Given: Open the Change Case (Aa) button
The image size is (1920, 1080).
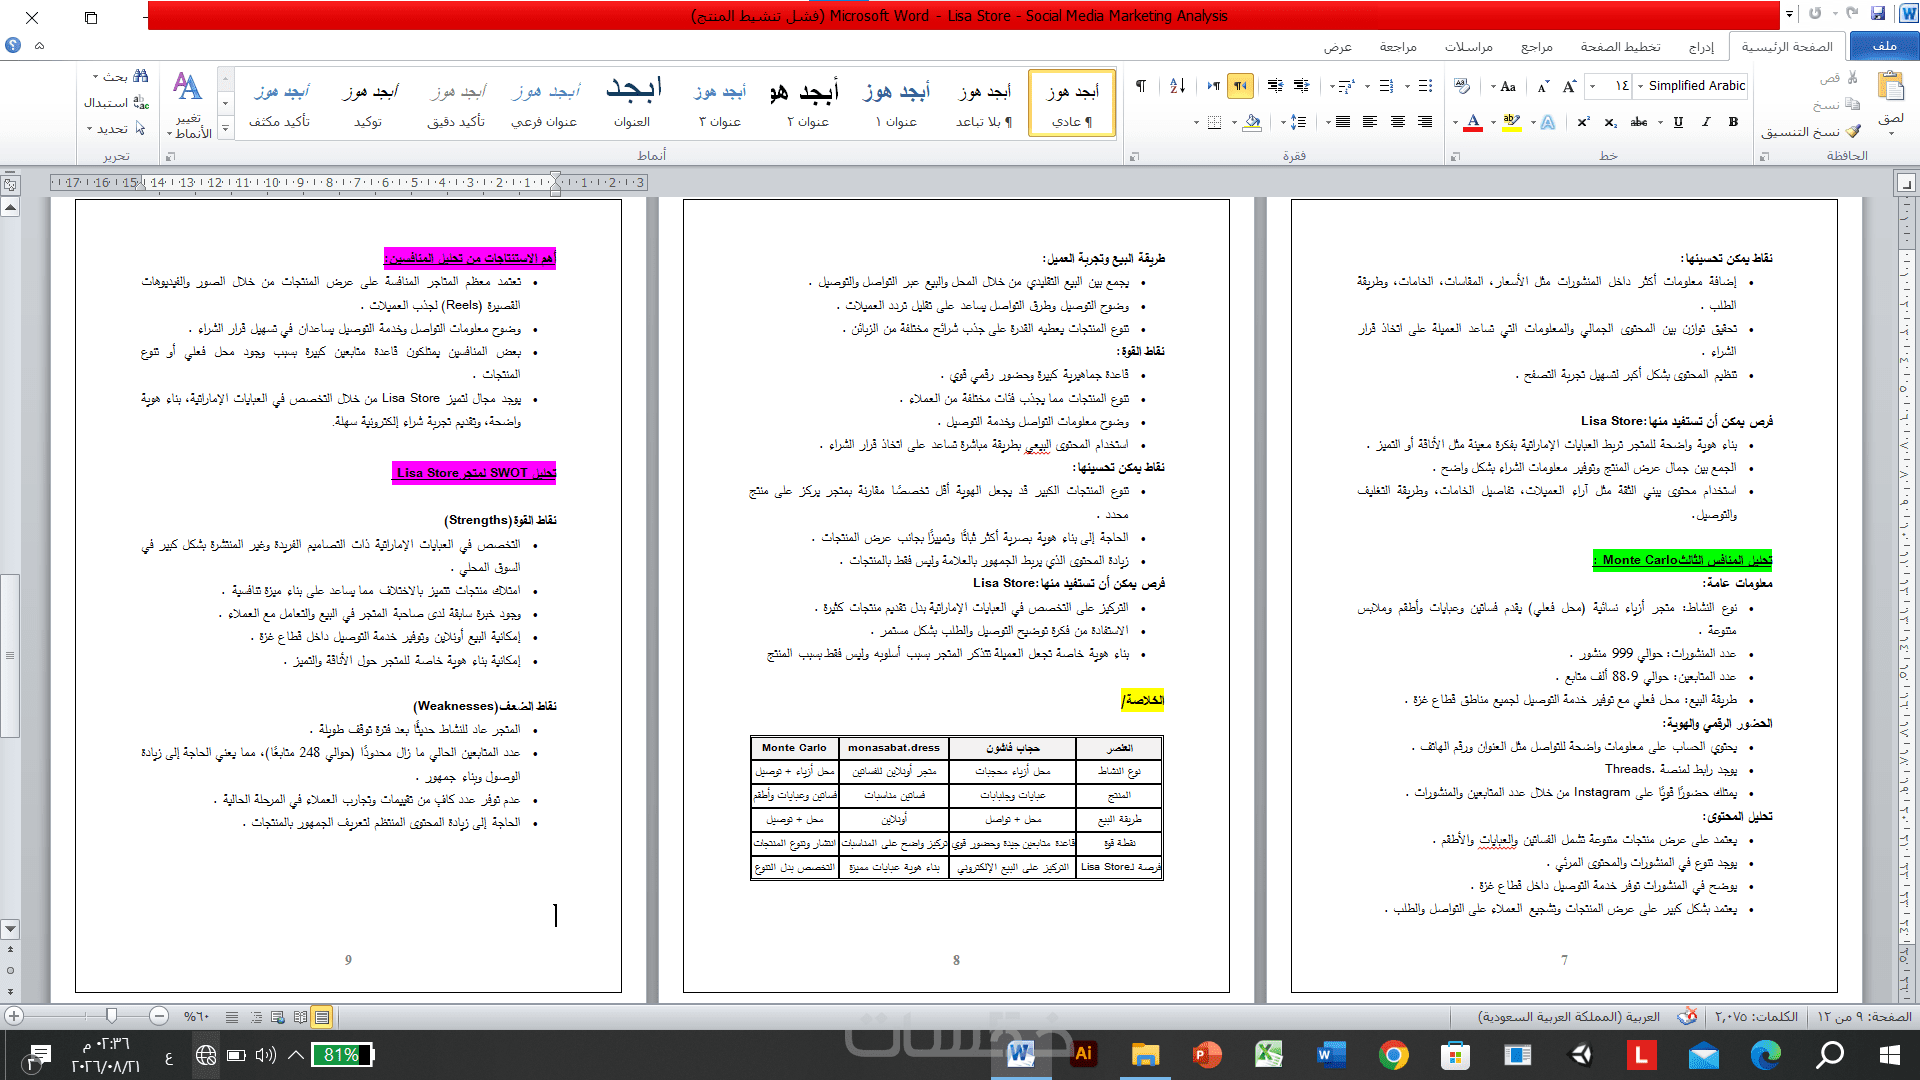Looking at the screenshot, I should (1505, 86).
